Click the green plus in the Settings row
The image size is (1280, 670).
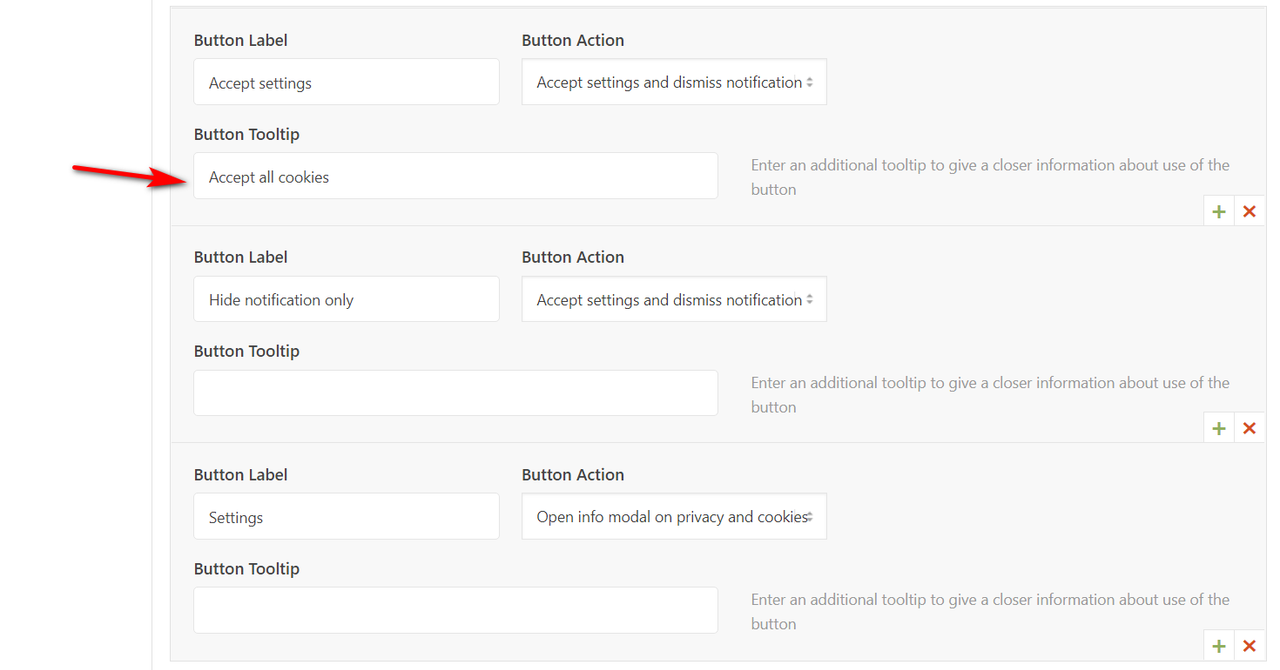coord(1219,646)
